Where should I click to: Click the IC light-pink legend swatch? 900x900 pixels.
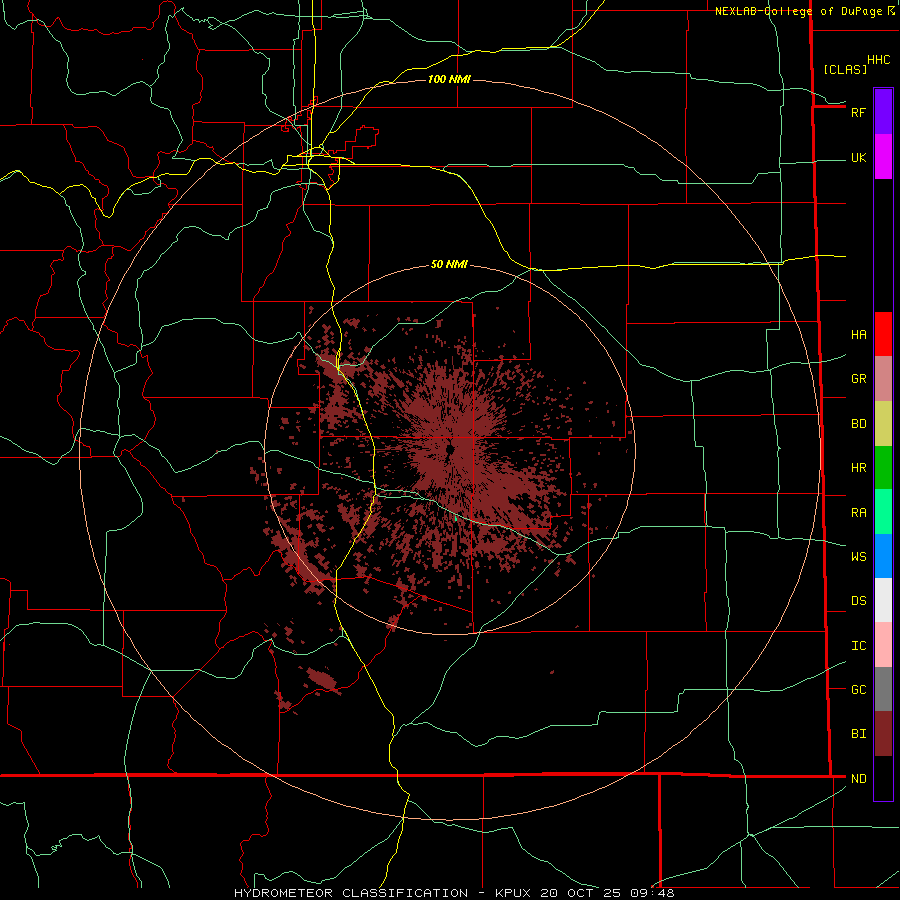click(x=883, y=645)
